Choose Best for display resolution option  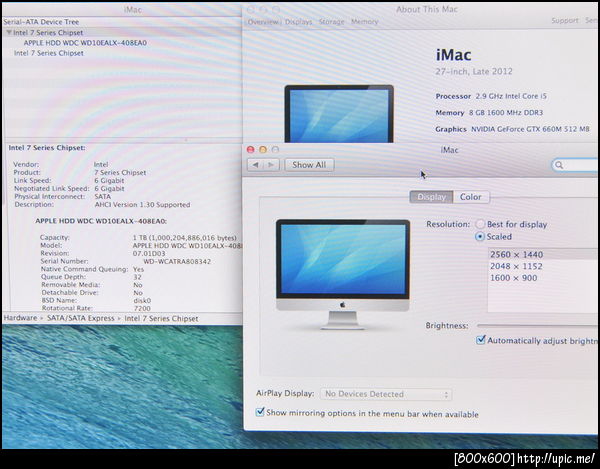[480, 224]
